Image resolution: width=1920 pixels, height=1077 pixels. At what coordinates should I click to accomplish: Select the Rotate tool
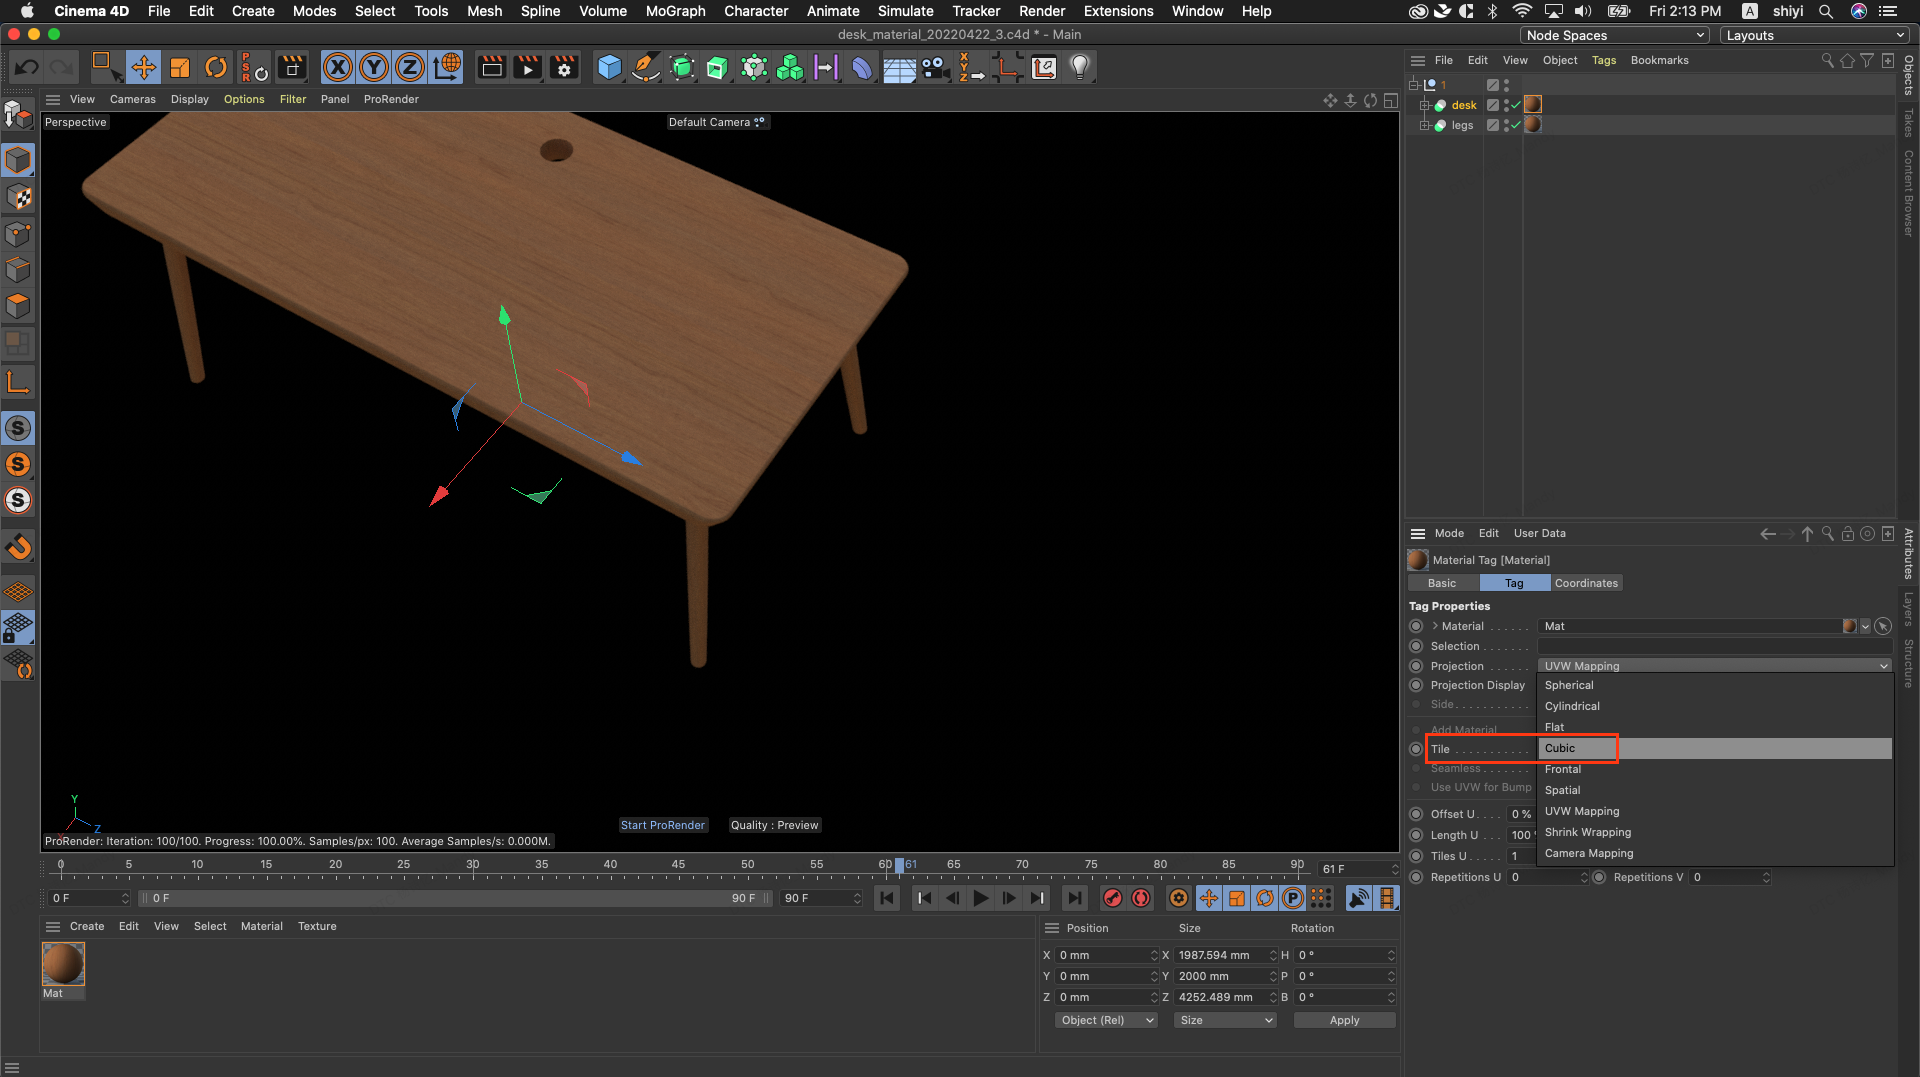[216, 68]
